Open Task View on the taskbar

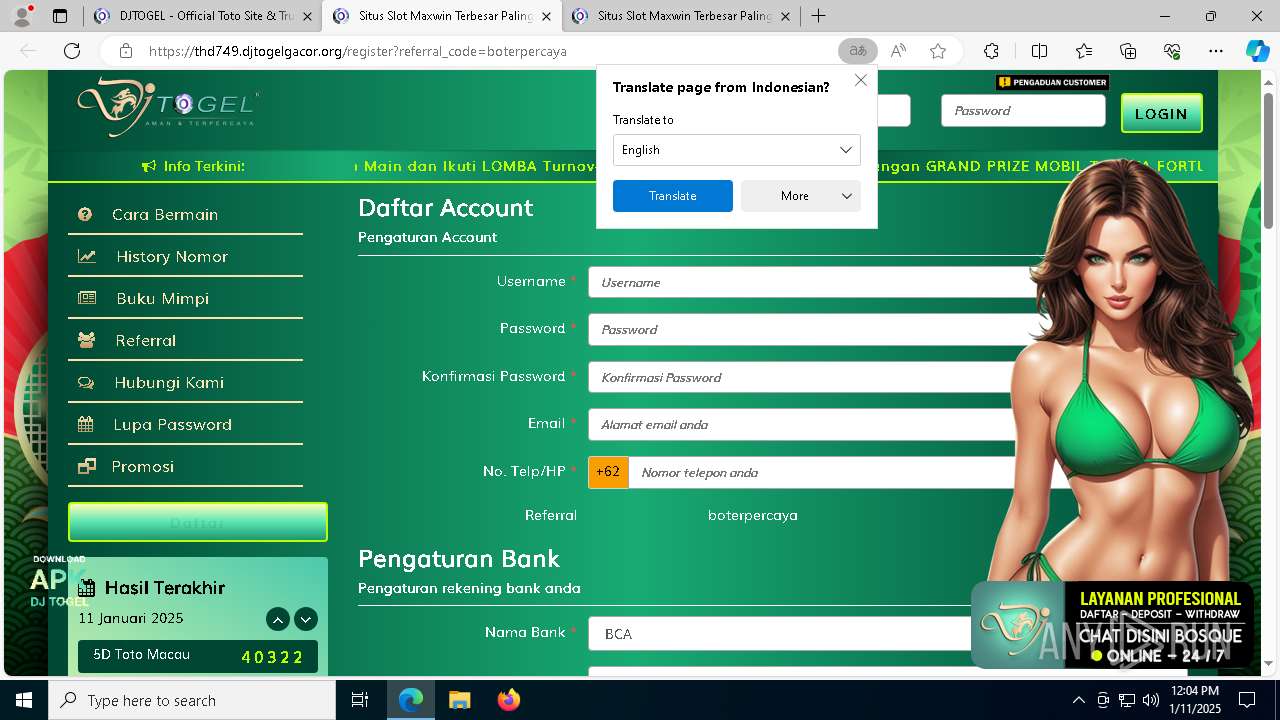pyautogui.click(x=360, y=700)
